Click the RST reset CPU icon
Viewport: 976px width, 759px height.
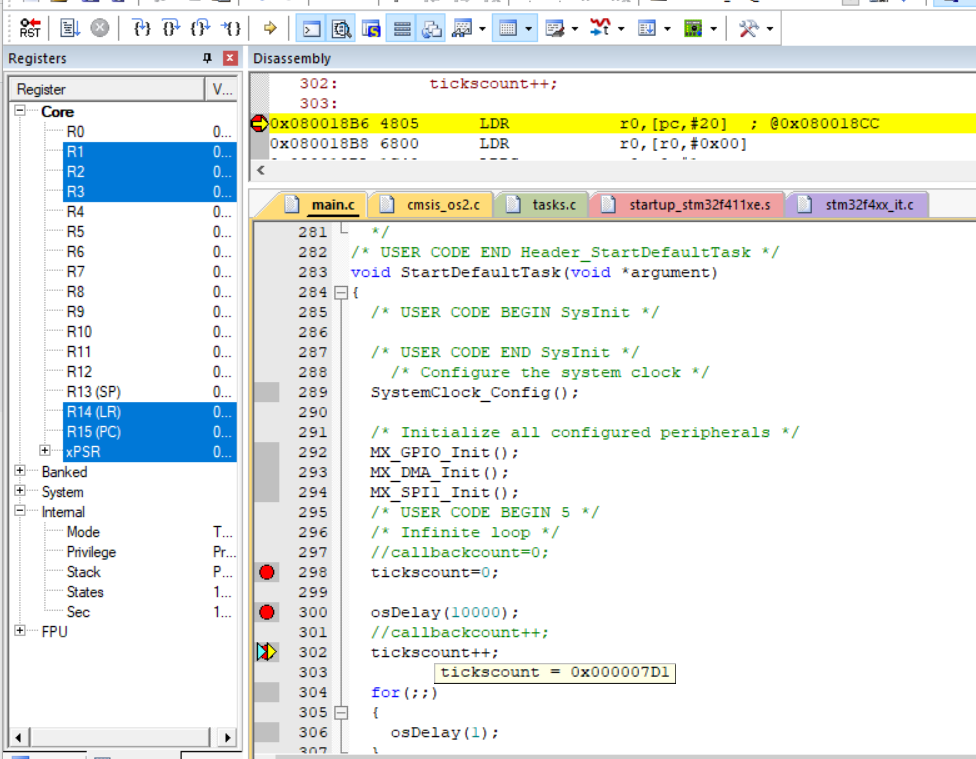coord(30,28)
